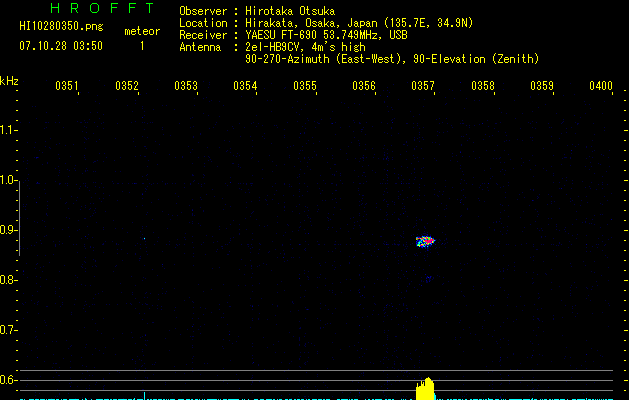Click the yellow power peak at bottom
Screen dimensions: 629x400
coord(425,388)
